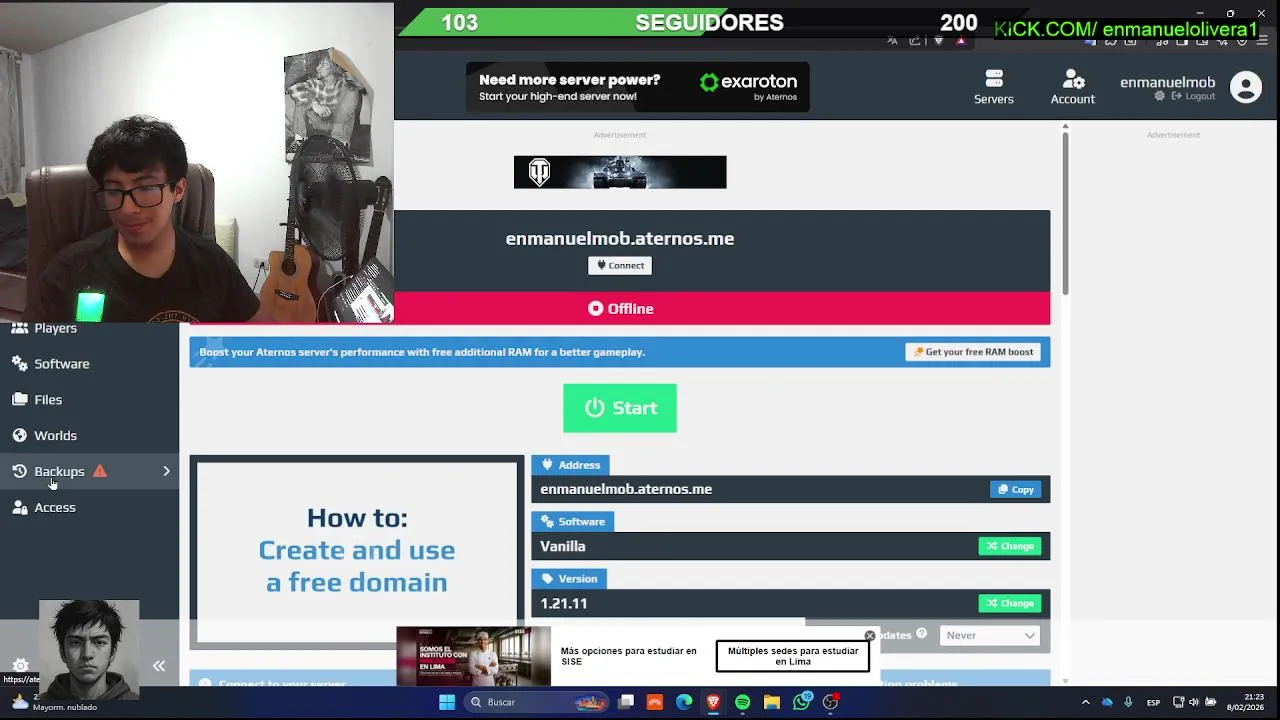Open the Account page icon

[x=1073, y=87]
